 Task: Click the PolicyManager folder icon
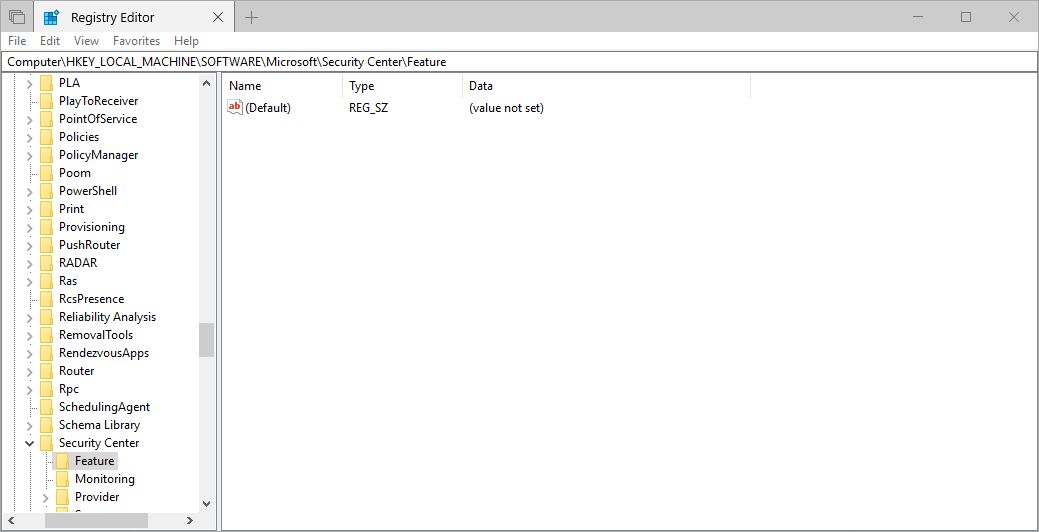click(46, 154)
